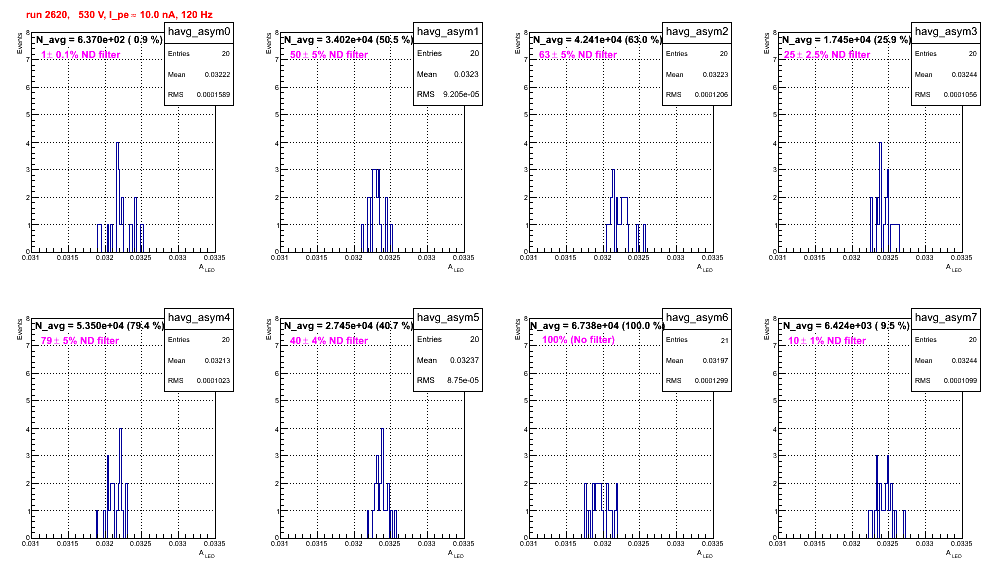The height and width of the screenshot is (572, 996).
Task: Click RMS 0.0001589 in havg_asym0 stats
Action: (x=199, y=95)
